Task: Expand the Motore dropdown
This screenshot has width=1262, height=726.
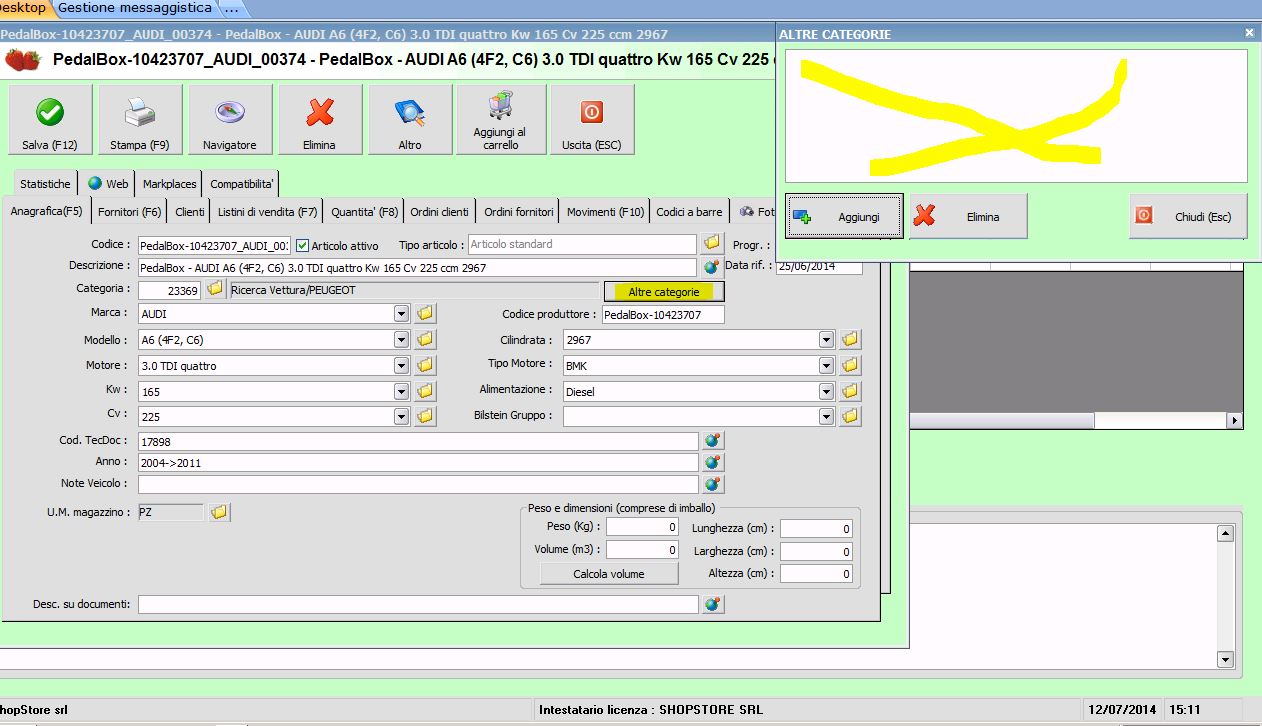Action: (401, 365)
